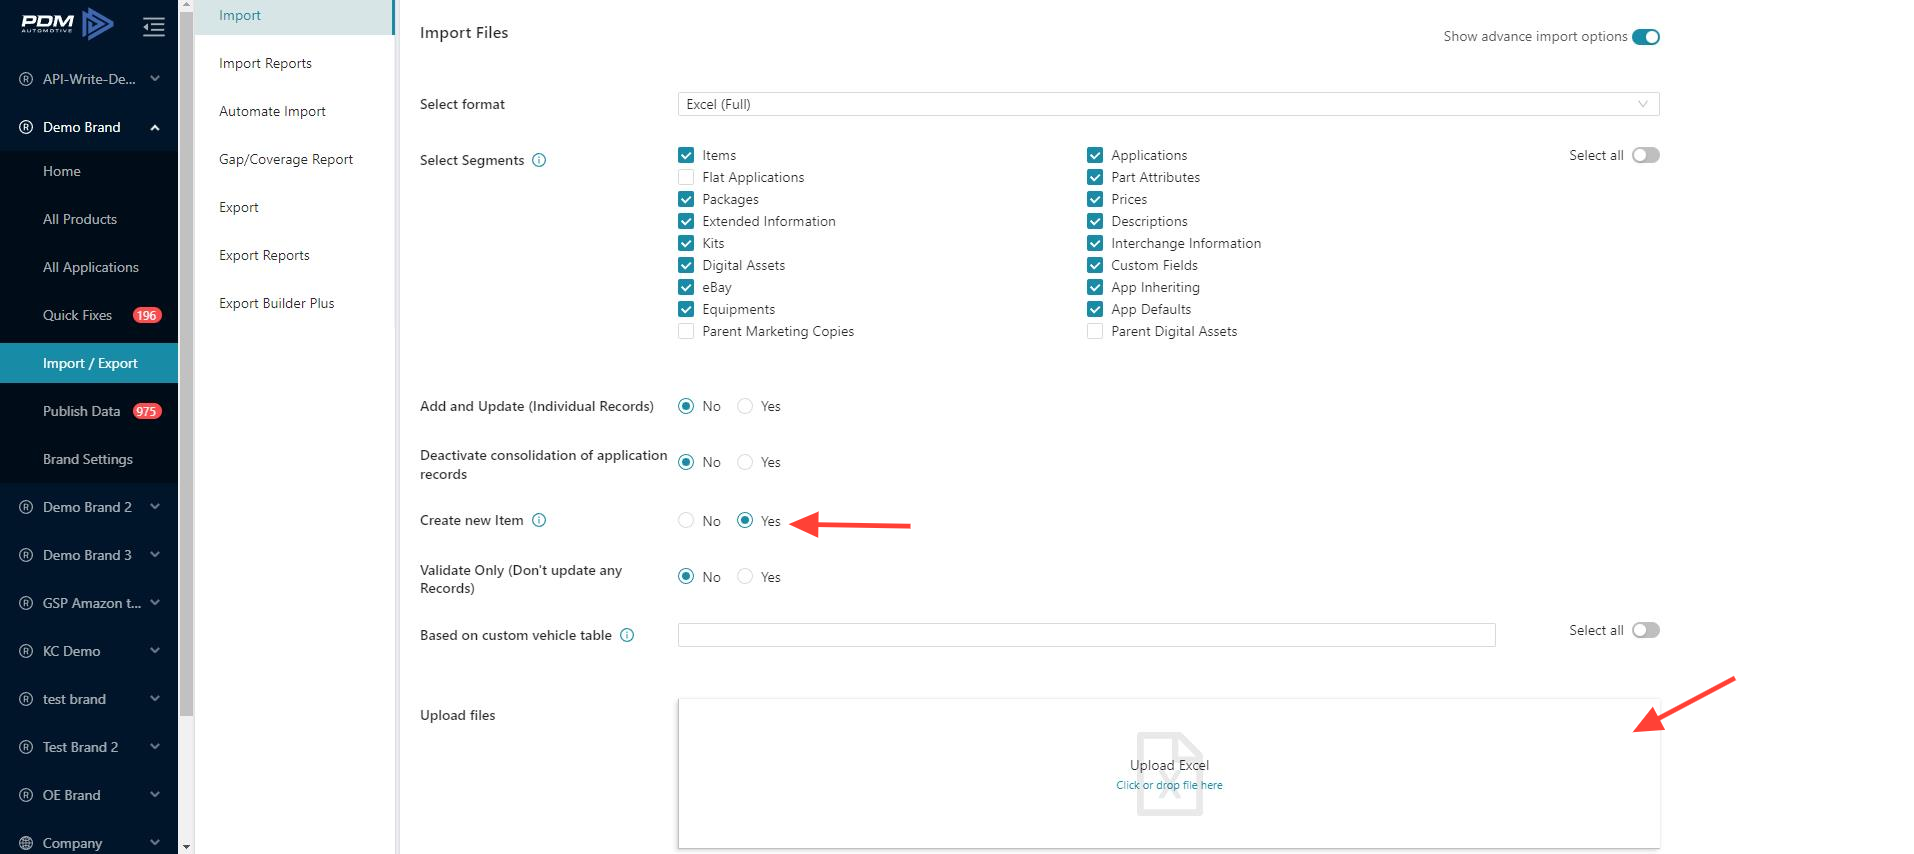Image resolution: width=1914 pixels, height=854 pixels.
Task: Uncheck the Applications segment checkbox
Action: coord(1095,155)
